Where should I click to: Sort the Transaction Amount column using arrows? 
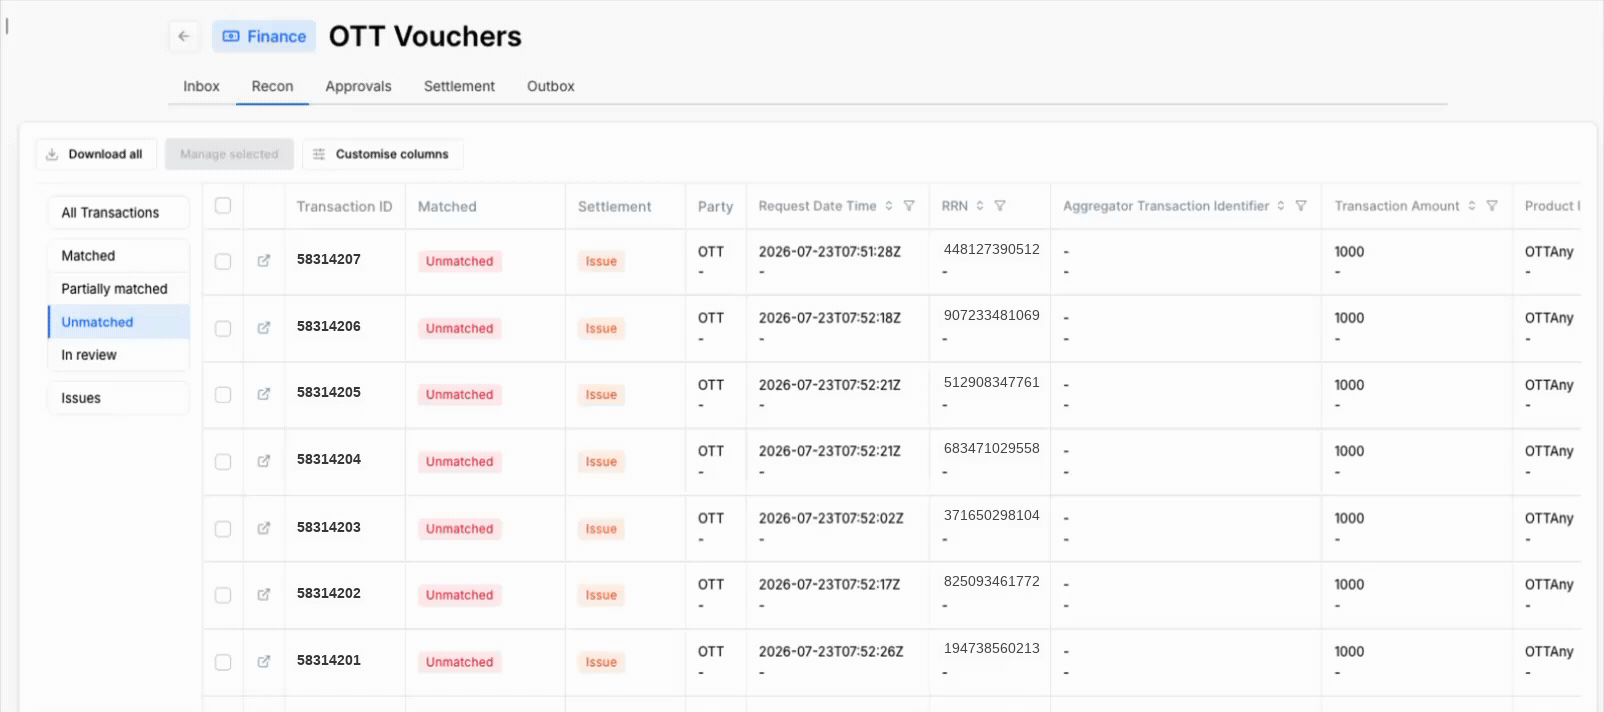pyautogui.click(x=1472, y=206)
